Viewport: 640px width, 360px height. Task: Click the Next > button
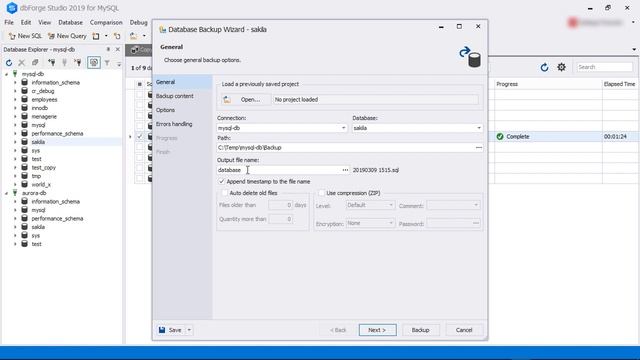[377, 330]
